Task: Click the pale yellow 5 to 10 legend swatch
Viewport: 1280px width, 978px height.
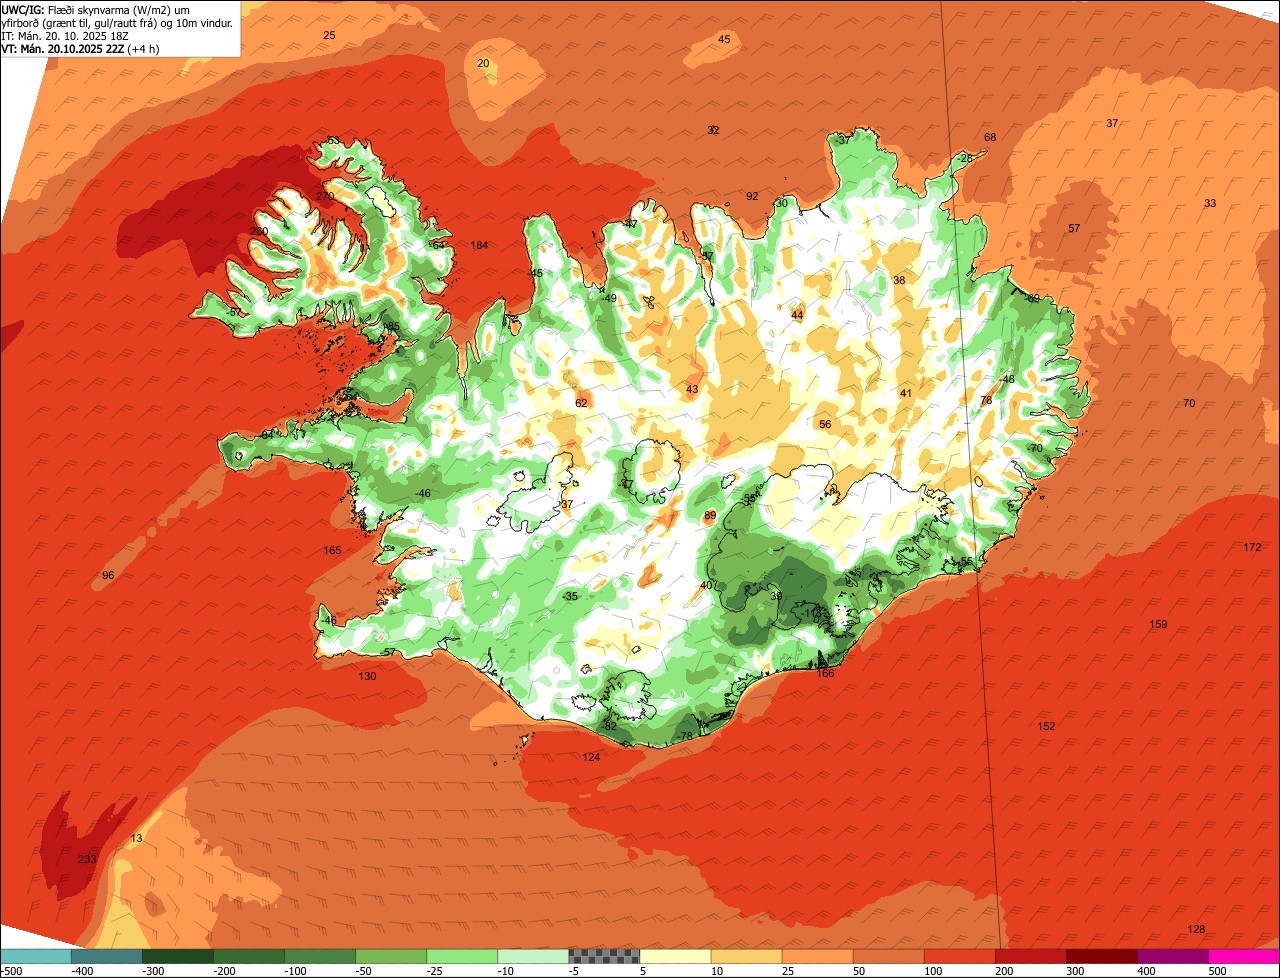Action: coord(675,956)
